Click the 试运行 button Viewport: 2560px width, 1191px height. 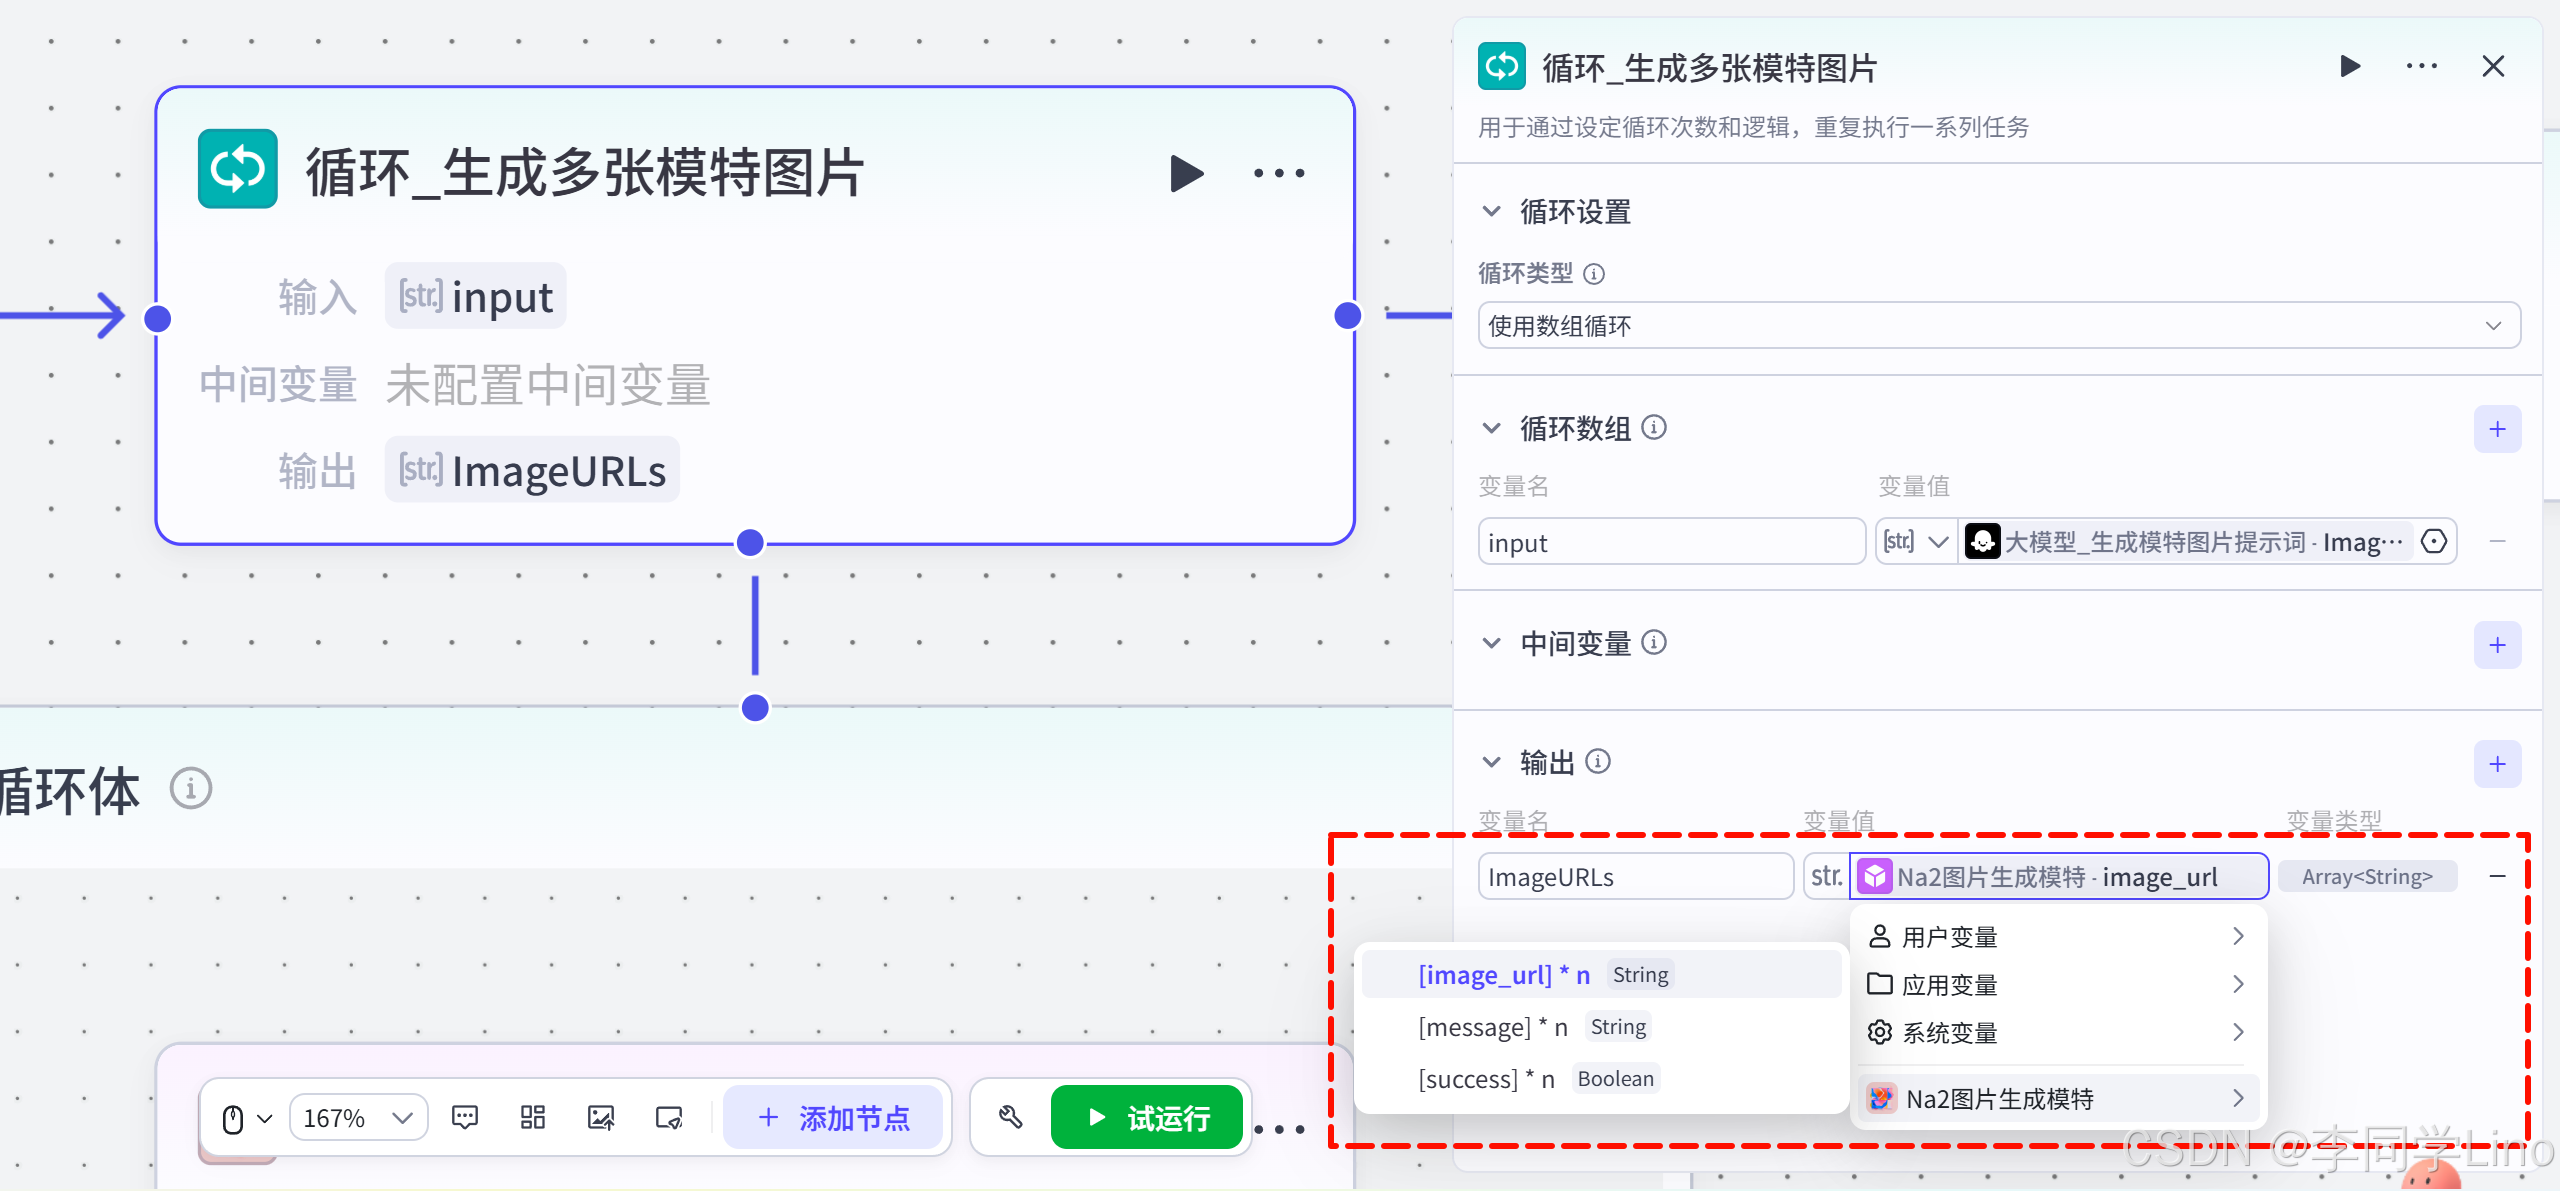(x=1147, y=1117)
